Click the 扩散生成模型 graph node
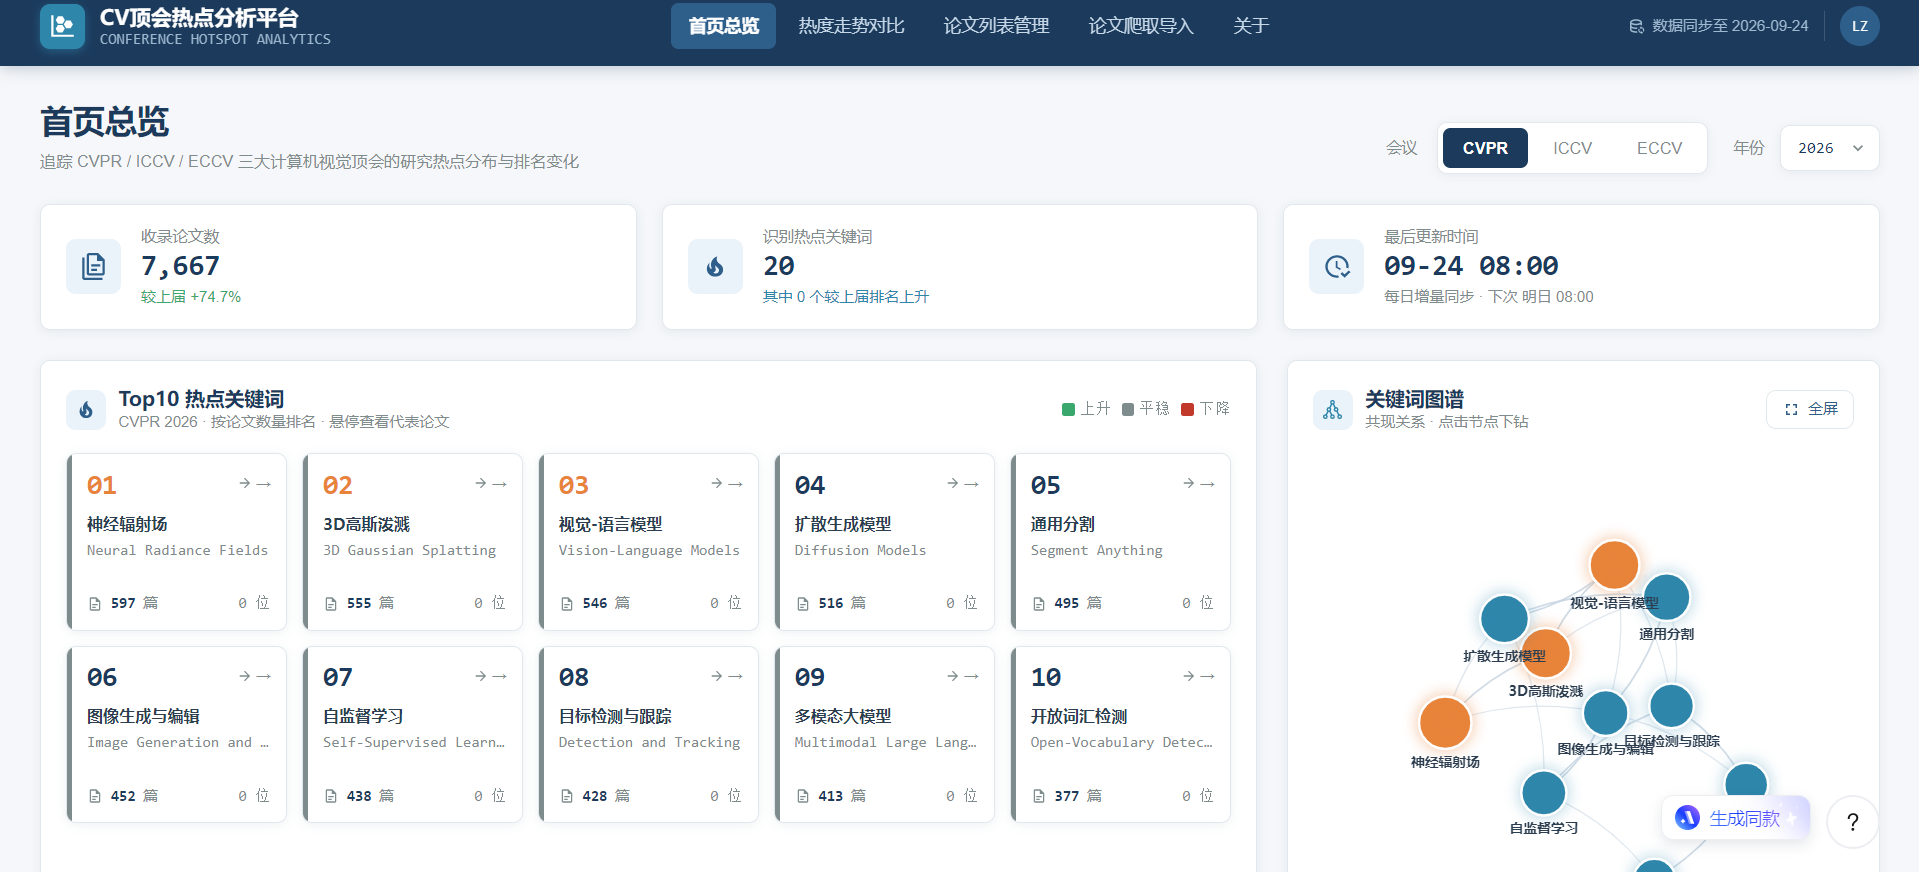 pyautogui.click(x=1504, y=619)
